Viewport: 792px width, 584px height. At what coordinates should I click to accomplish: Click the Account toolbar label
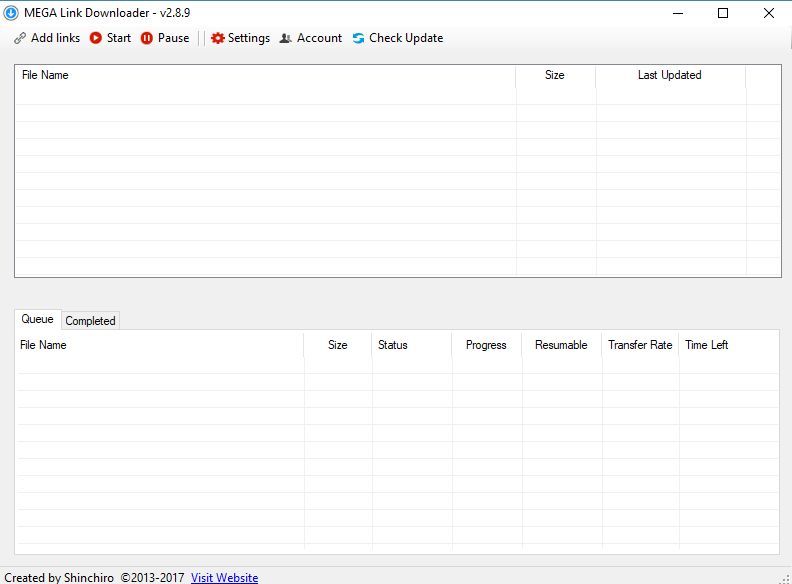coord(319,38)
